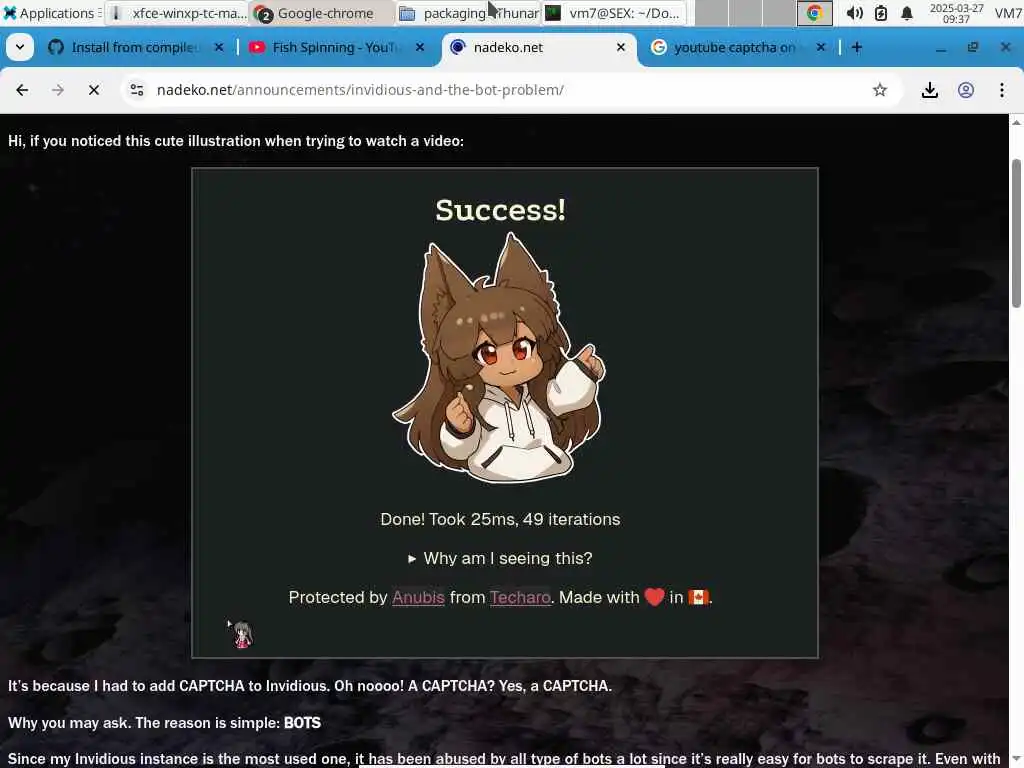Open the Chrome profile icon
1024x768 pixels.
[x=966, y=90]
